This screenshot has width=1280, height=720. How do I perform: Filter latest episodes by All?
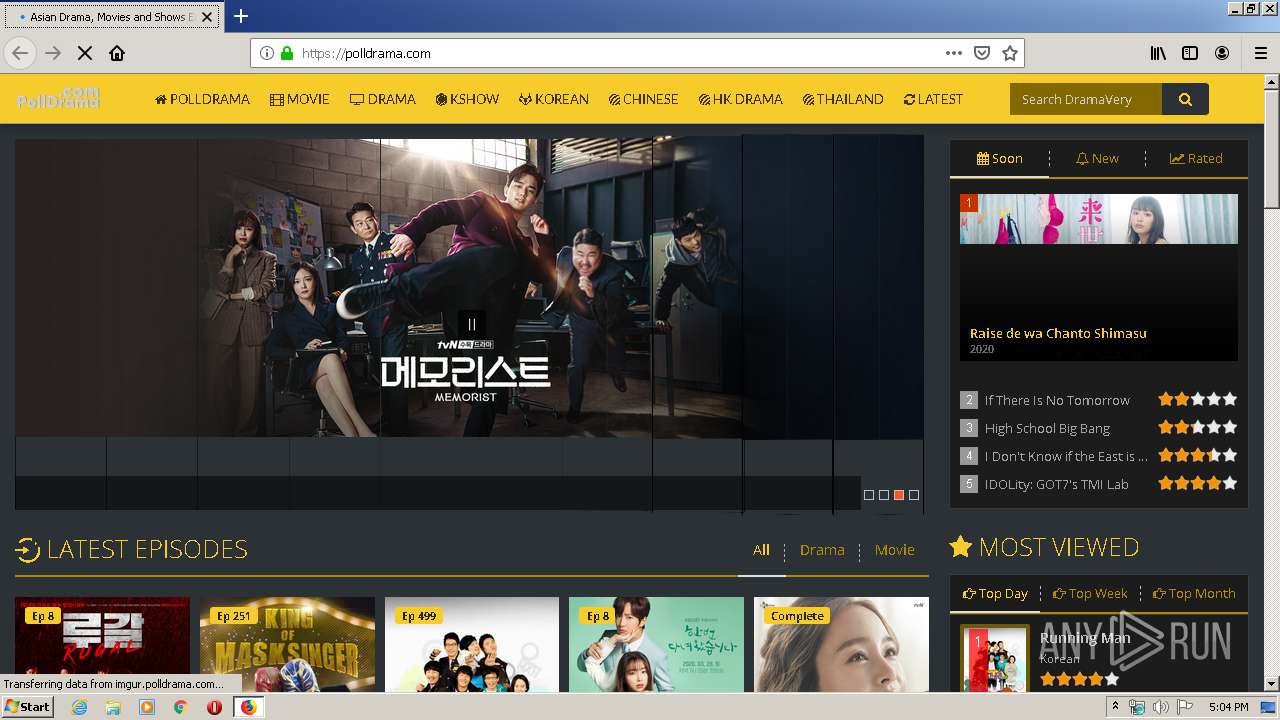pos(761,550)
